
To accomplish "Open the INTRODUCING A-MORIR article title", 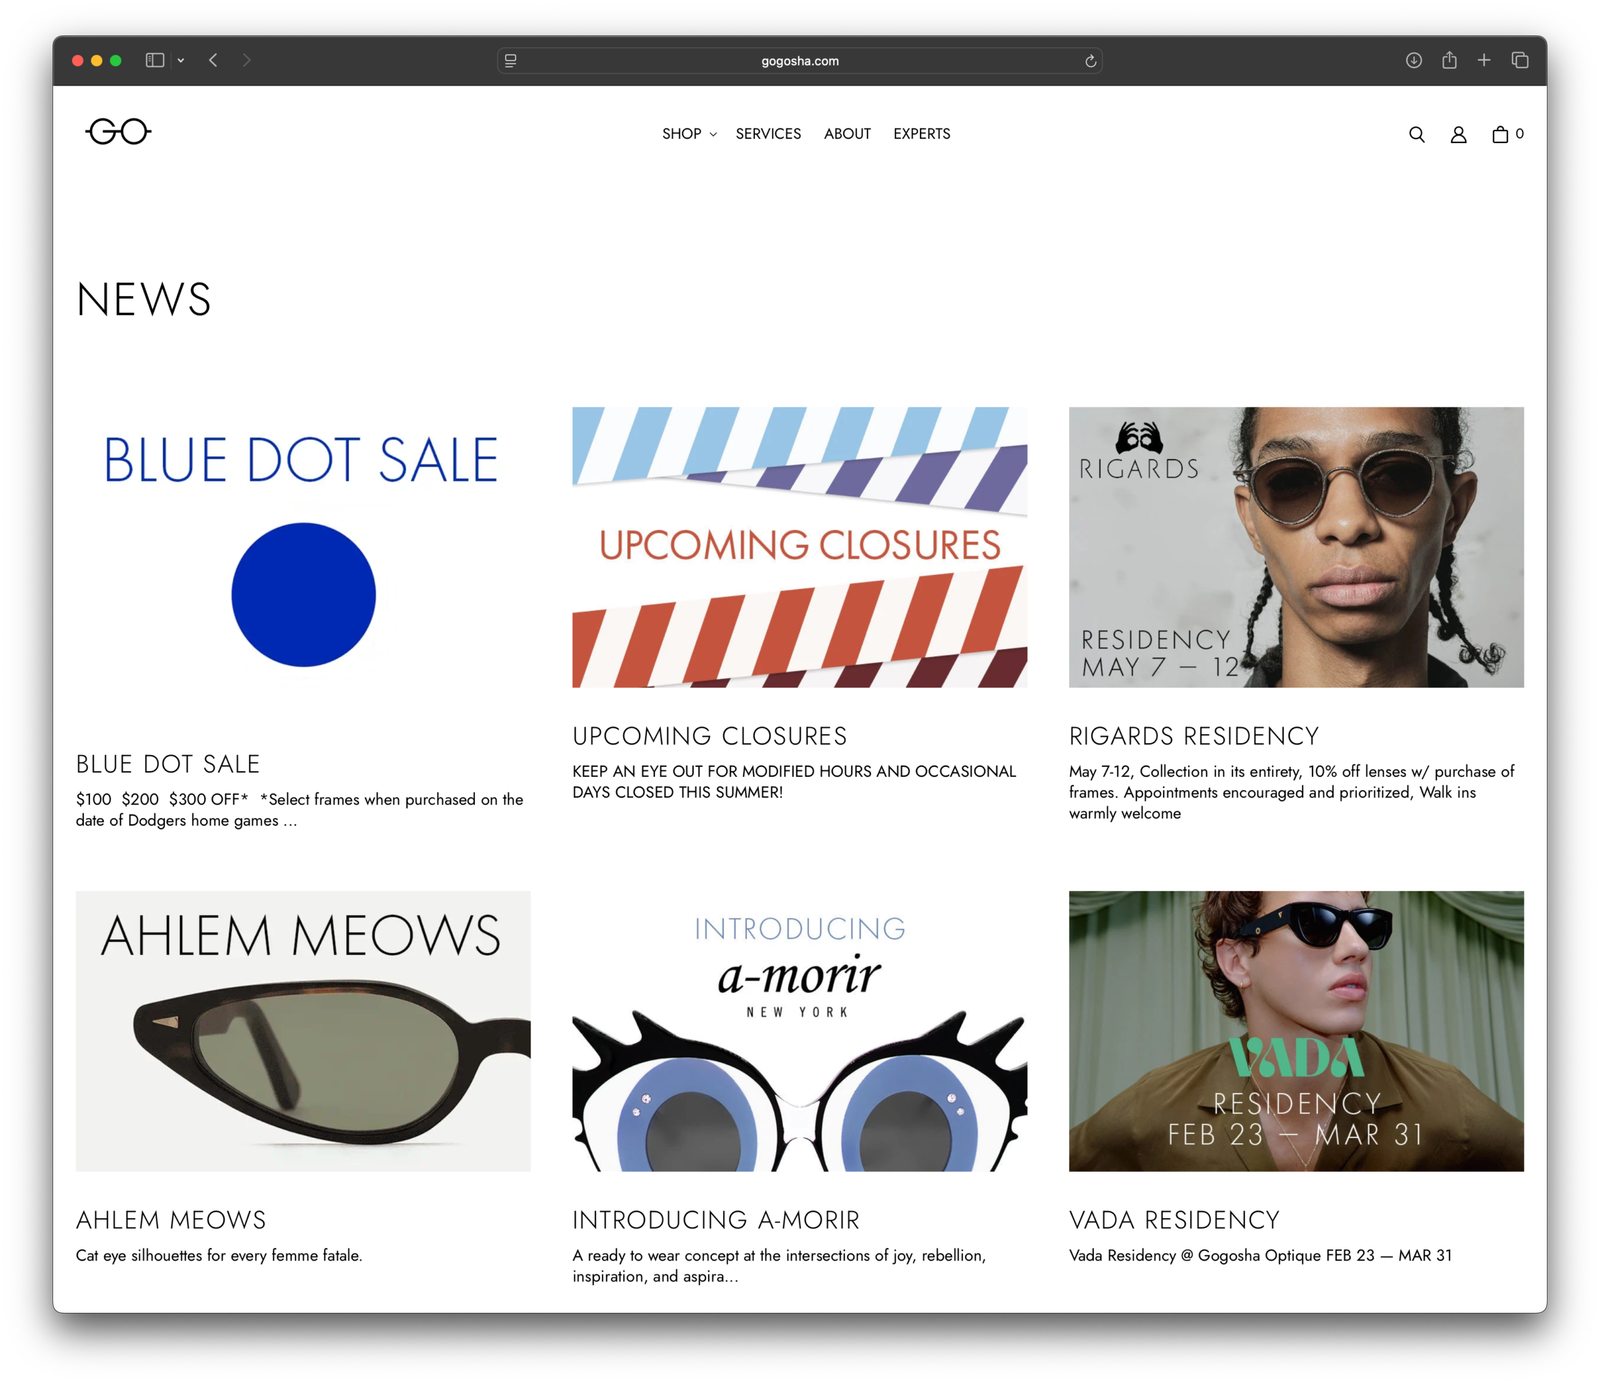I will click(716, 1220).
